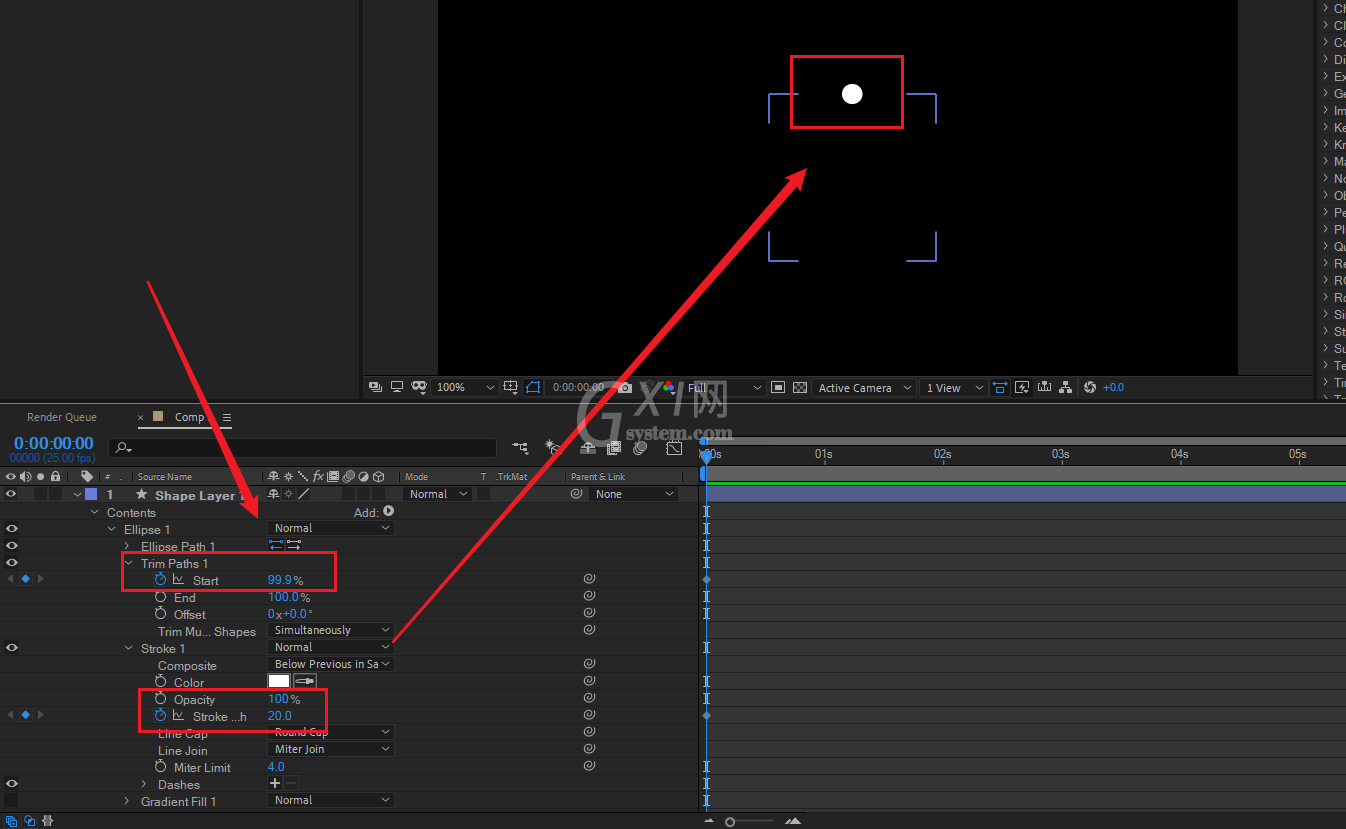Open Shape Layer 1 Parent None dropdown
This screenshot has width=1346, height=829.
click(x=634, y=494)
